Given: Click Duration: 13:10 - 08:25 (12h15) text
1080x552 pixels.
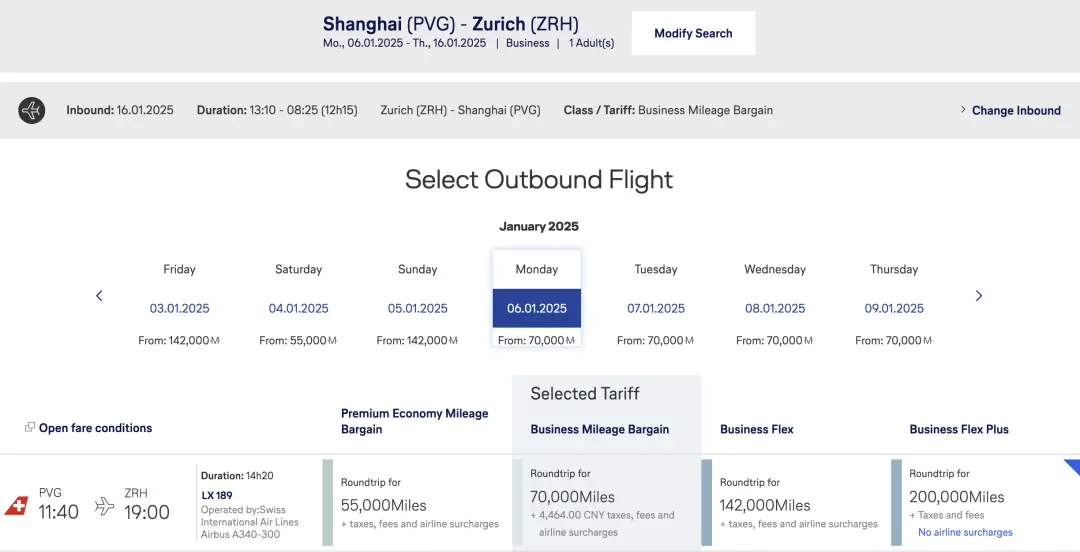Looking at the screenshot, I should pos(277,110).
